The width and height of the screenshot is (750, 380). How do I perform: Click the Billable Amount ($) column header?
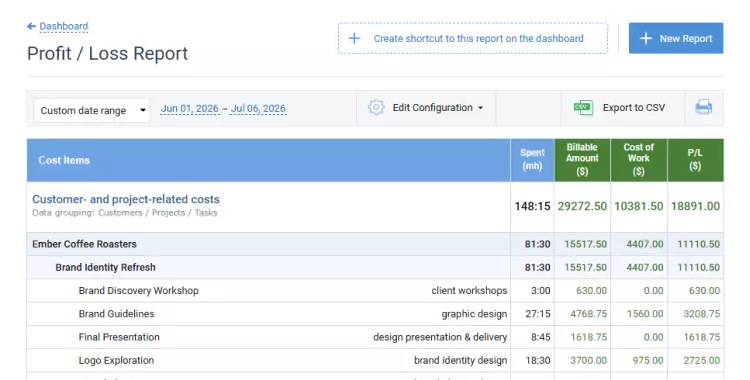point(582,160)
